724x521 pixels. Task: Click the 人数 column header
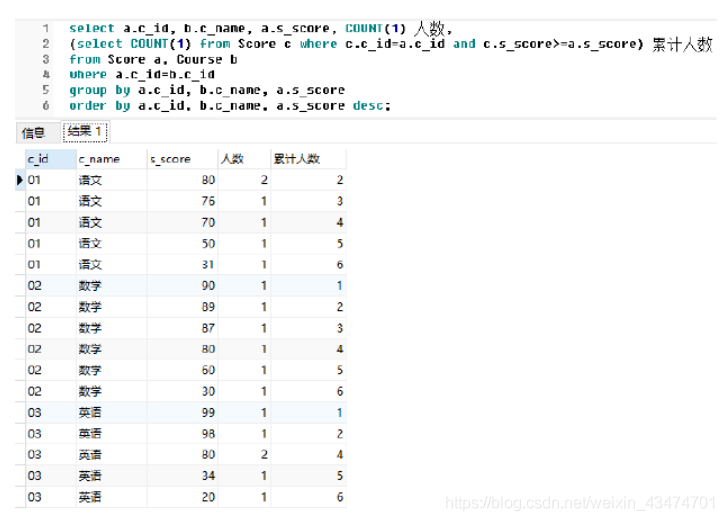(244, 159)
